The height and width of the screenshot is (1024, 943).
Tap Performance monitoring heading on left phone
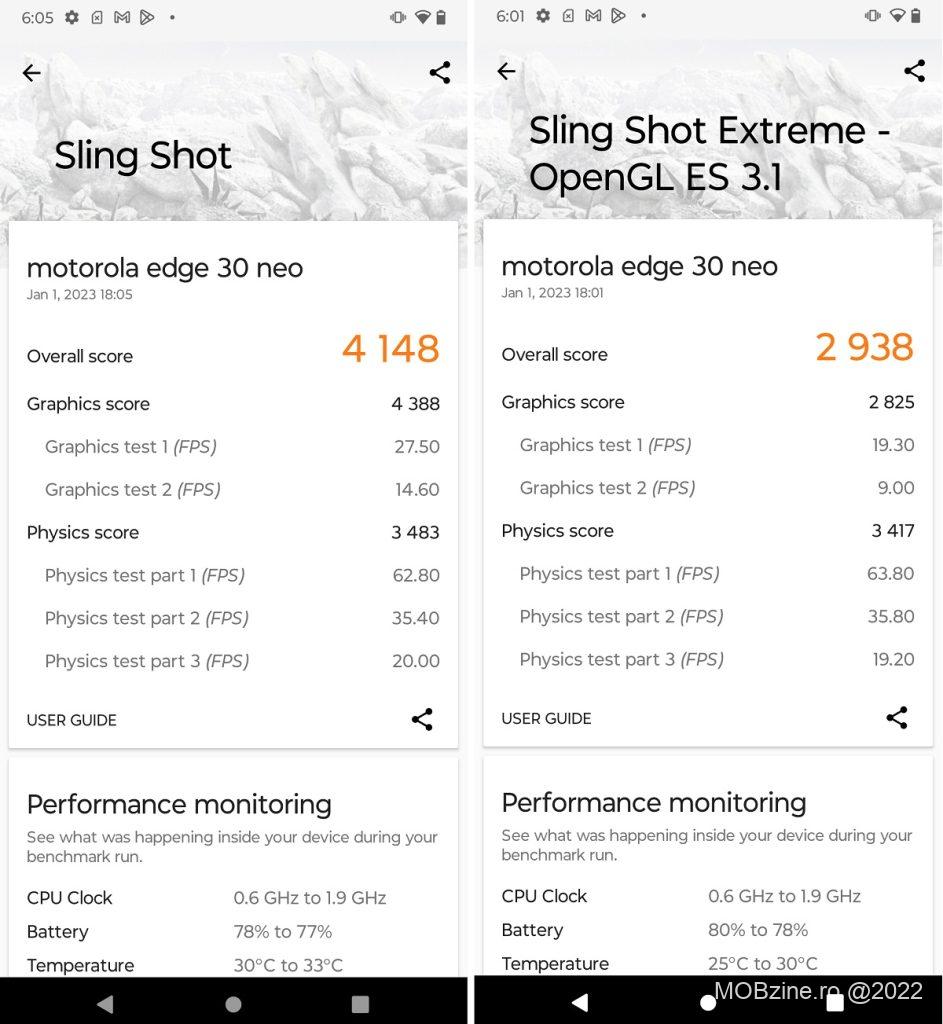179,805
